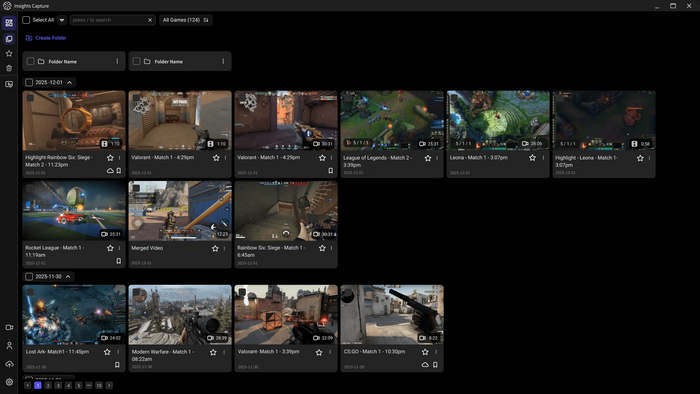The width and height of the screenshot is (700, 394).
Task: Star the Valorant 3:39pm clip
Action: [319, 353]
